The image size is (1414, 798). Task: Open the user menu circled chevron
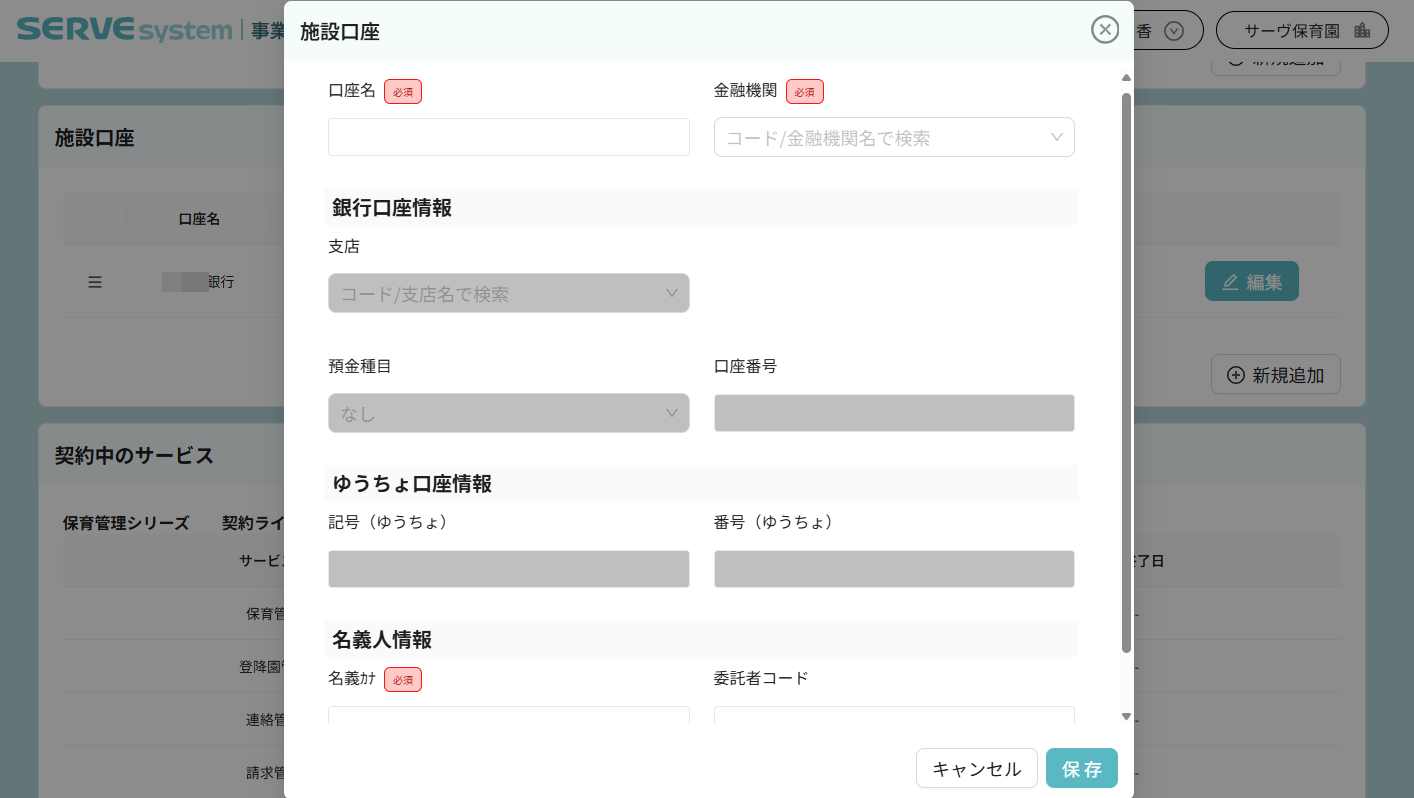click(1174, 31)
